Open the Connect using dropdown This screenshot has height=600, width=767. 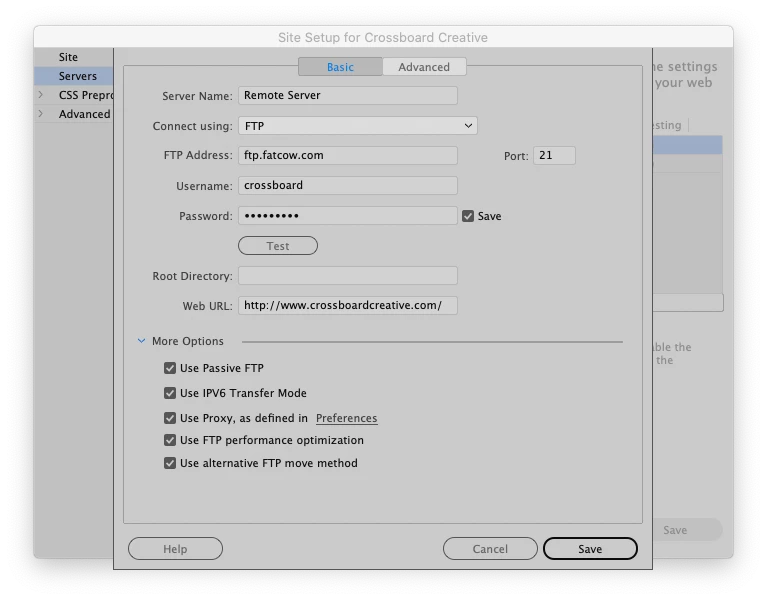coord(358,126)
